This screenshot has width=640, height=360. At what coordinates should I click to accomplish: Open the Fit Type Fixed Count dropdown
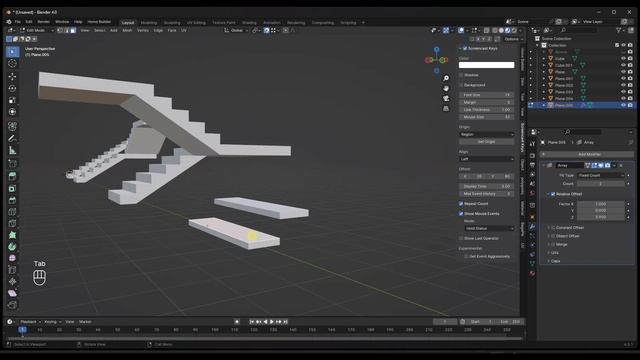tap(601, 176)
